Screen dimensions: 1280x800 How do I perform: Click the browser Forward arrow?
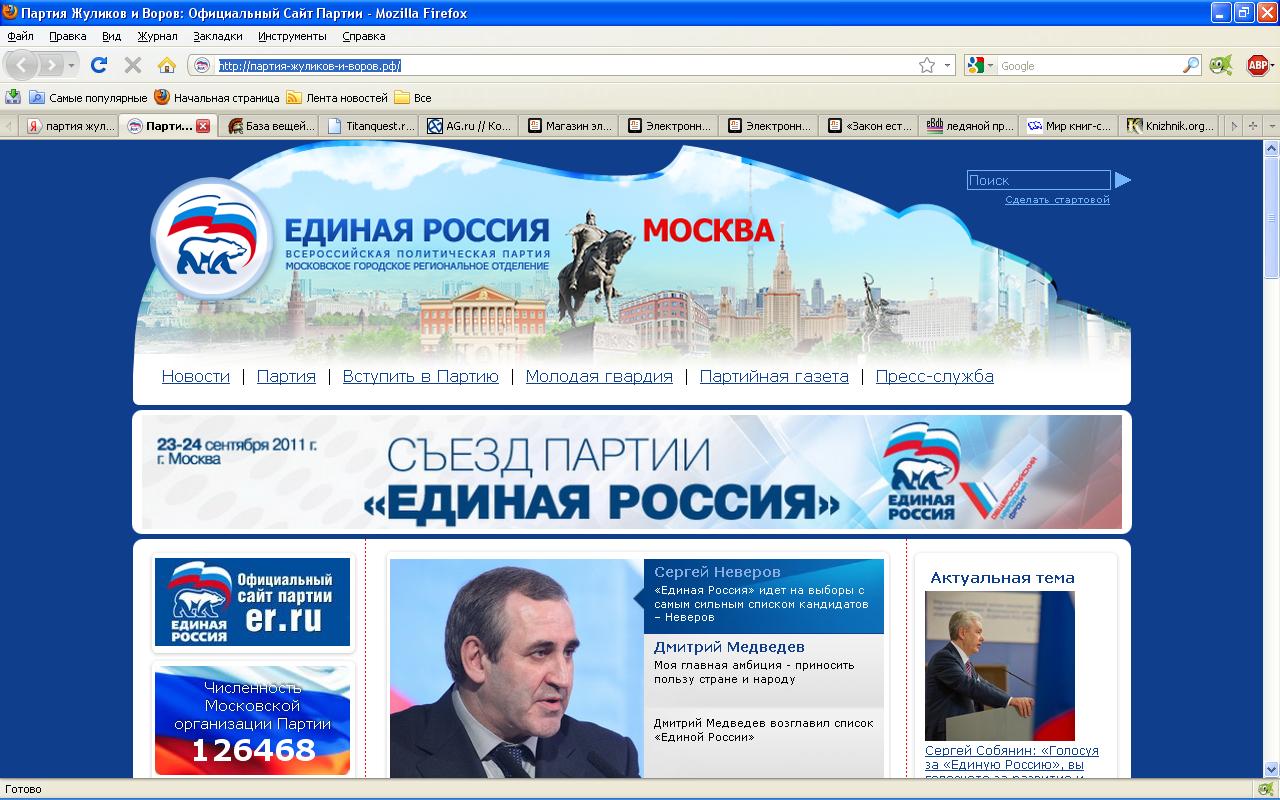(52, 65)
